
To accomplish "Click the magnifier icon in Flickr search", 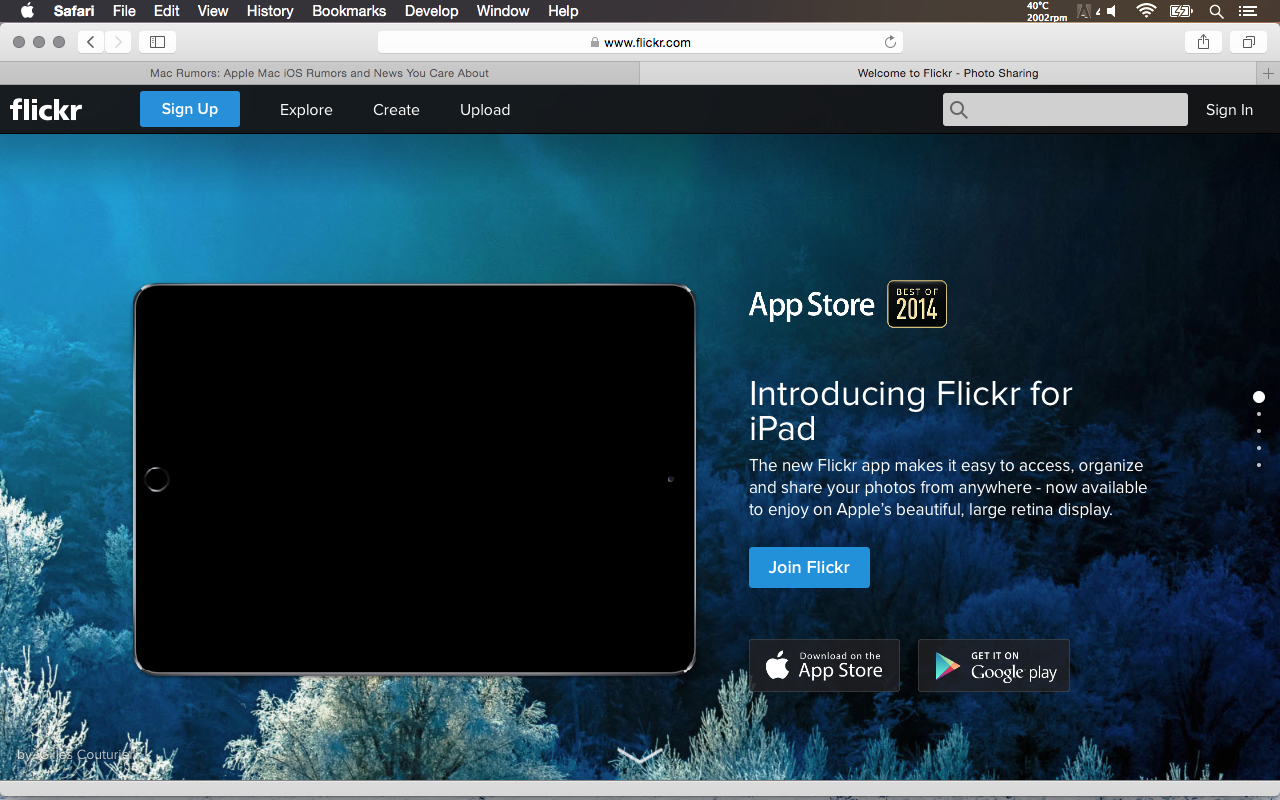I will click(x=958, y=110).
